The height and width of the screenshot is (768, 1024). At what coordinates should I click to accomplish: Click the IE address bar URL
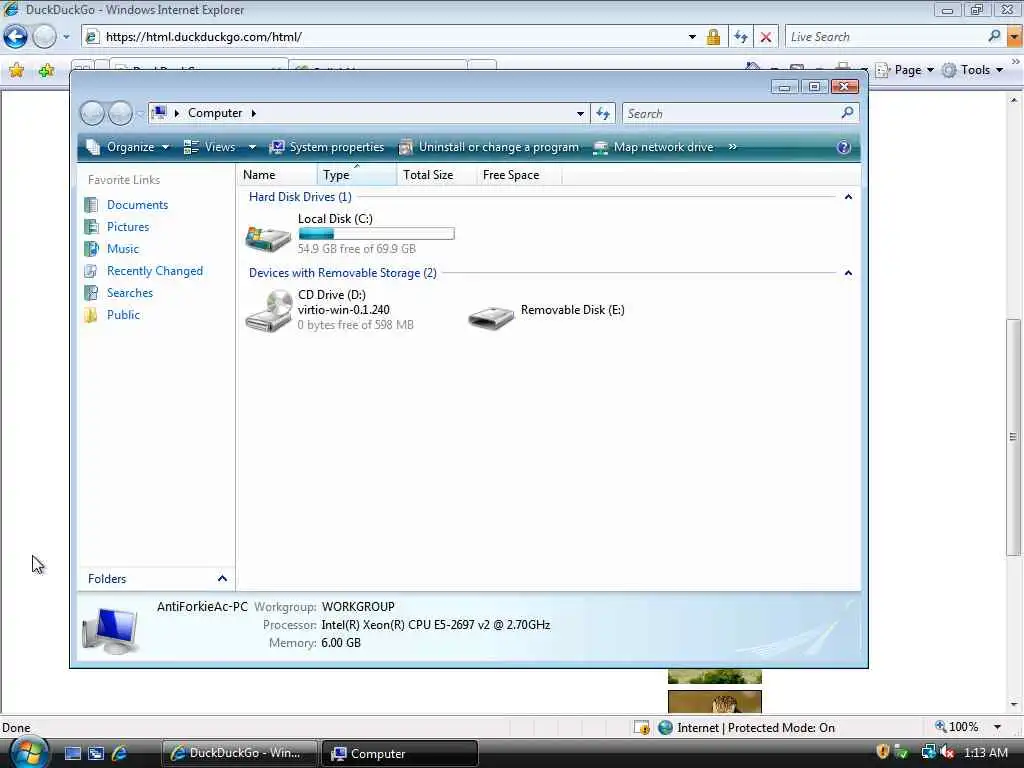(x=204, y=37)
